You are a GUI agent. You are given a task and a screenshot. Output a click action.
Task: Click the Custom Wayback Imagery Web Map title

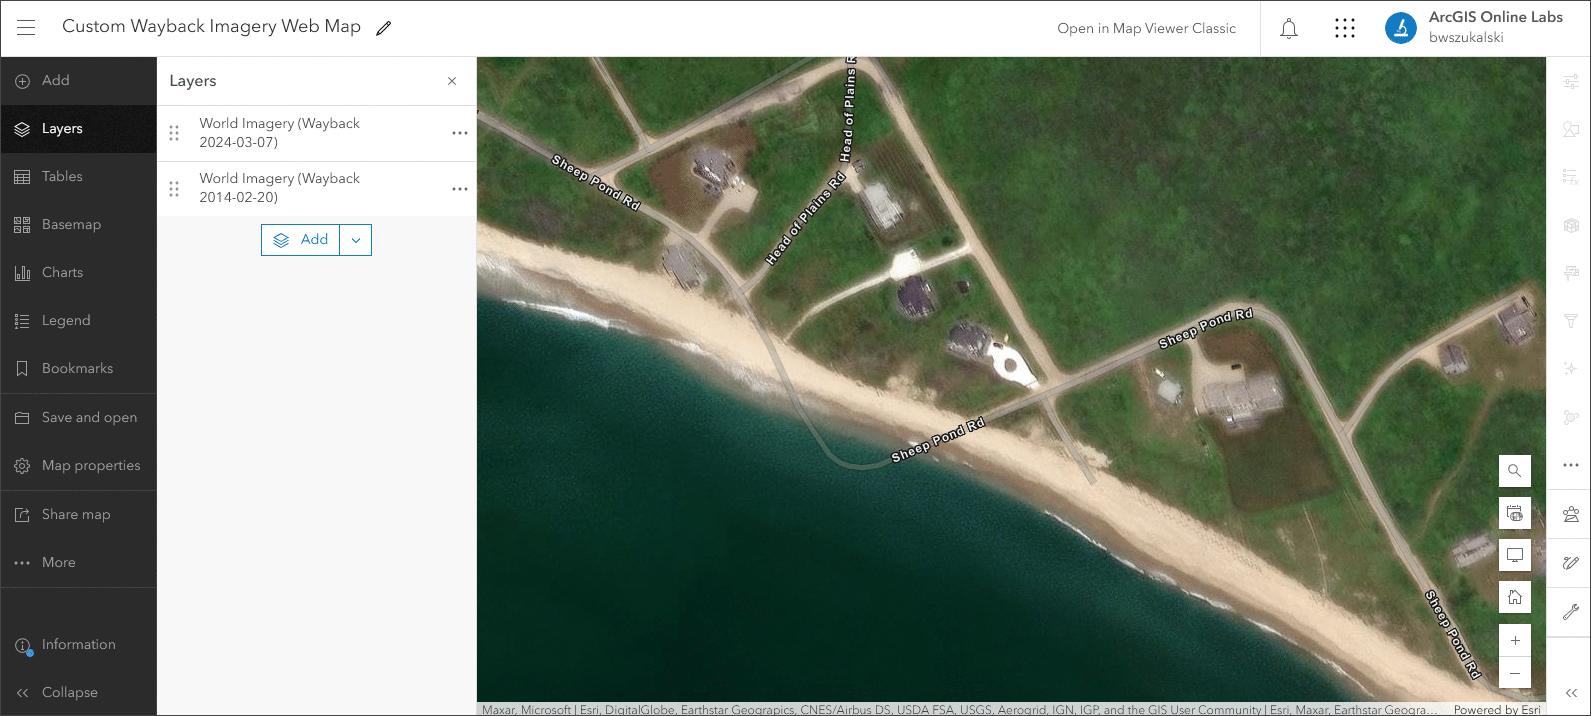tap(211, 27)
